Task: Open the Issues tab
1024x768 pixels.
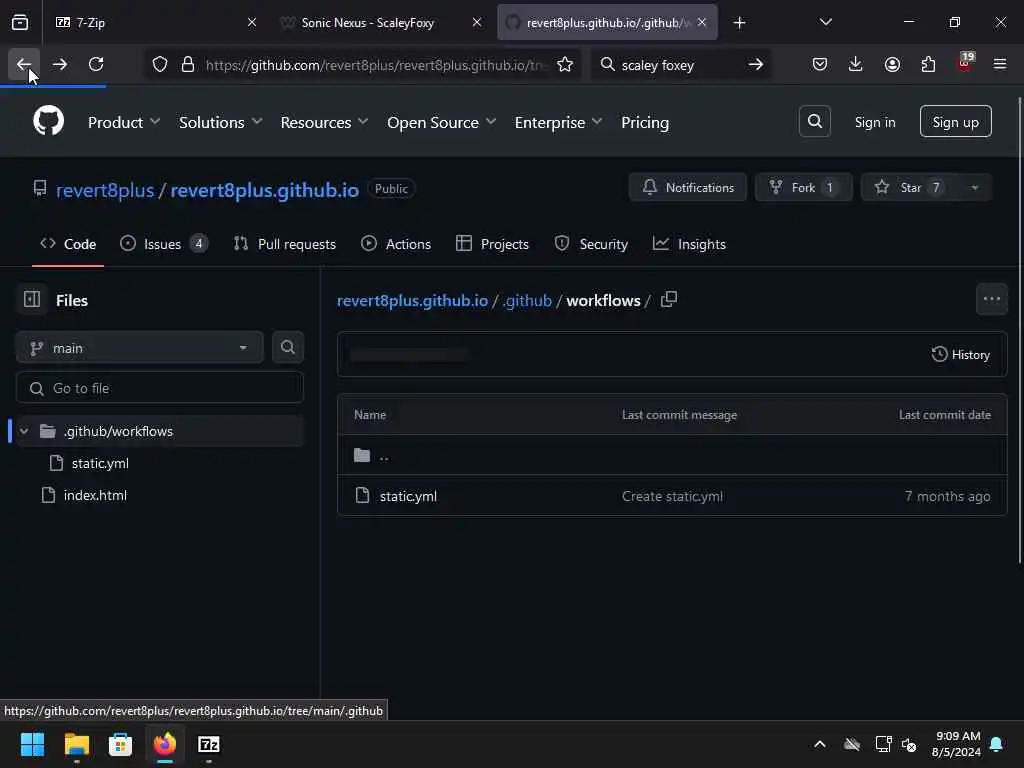Action: pyautogui.click(x=164, y=244)
